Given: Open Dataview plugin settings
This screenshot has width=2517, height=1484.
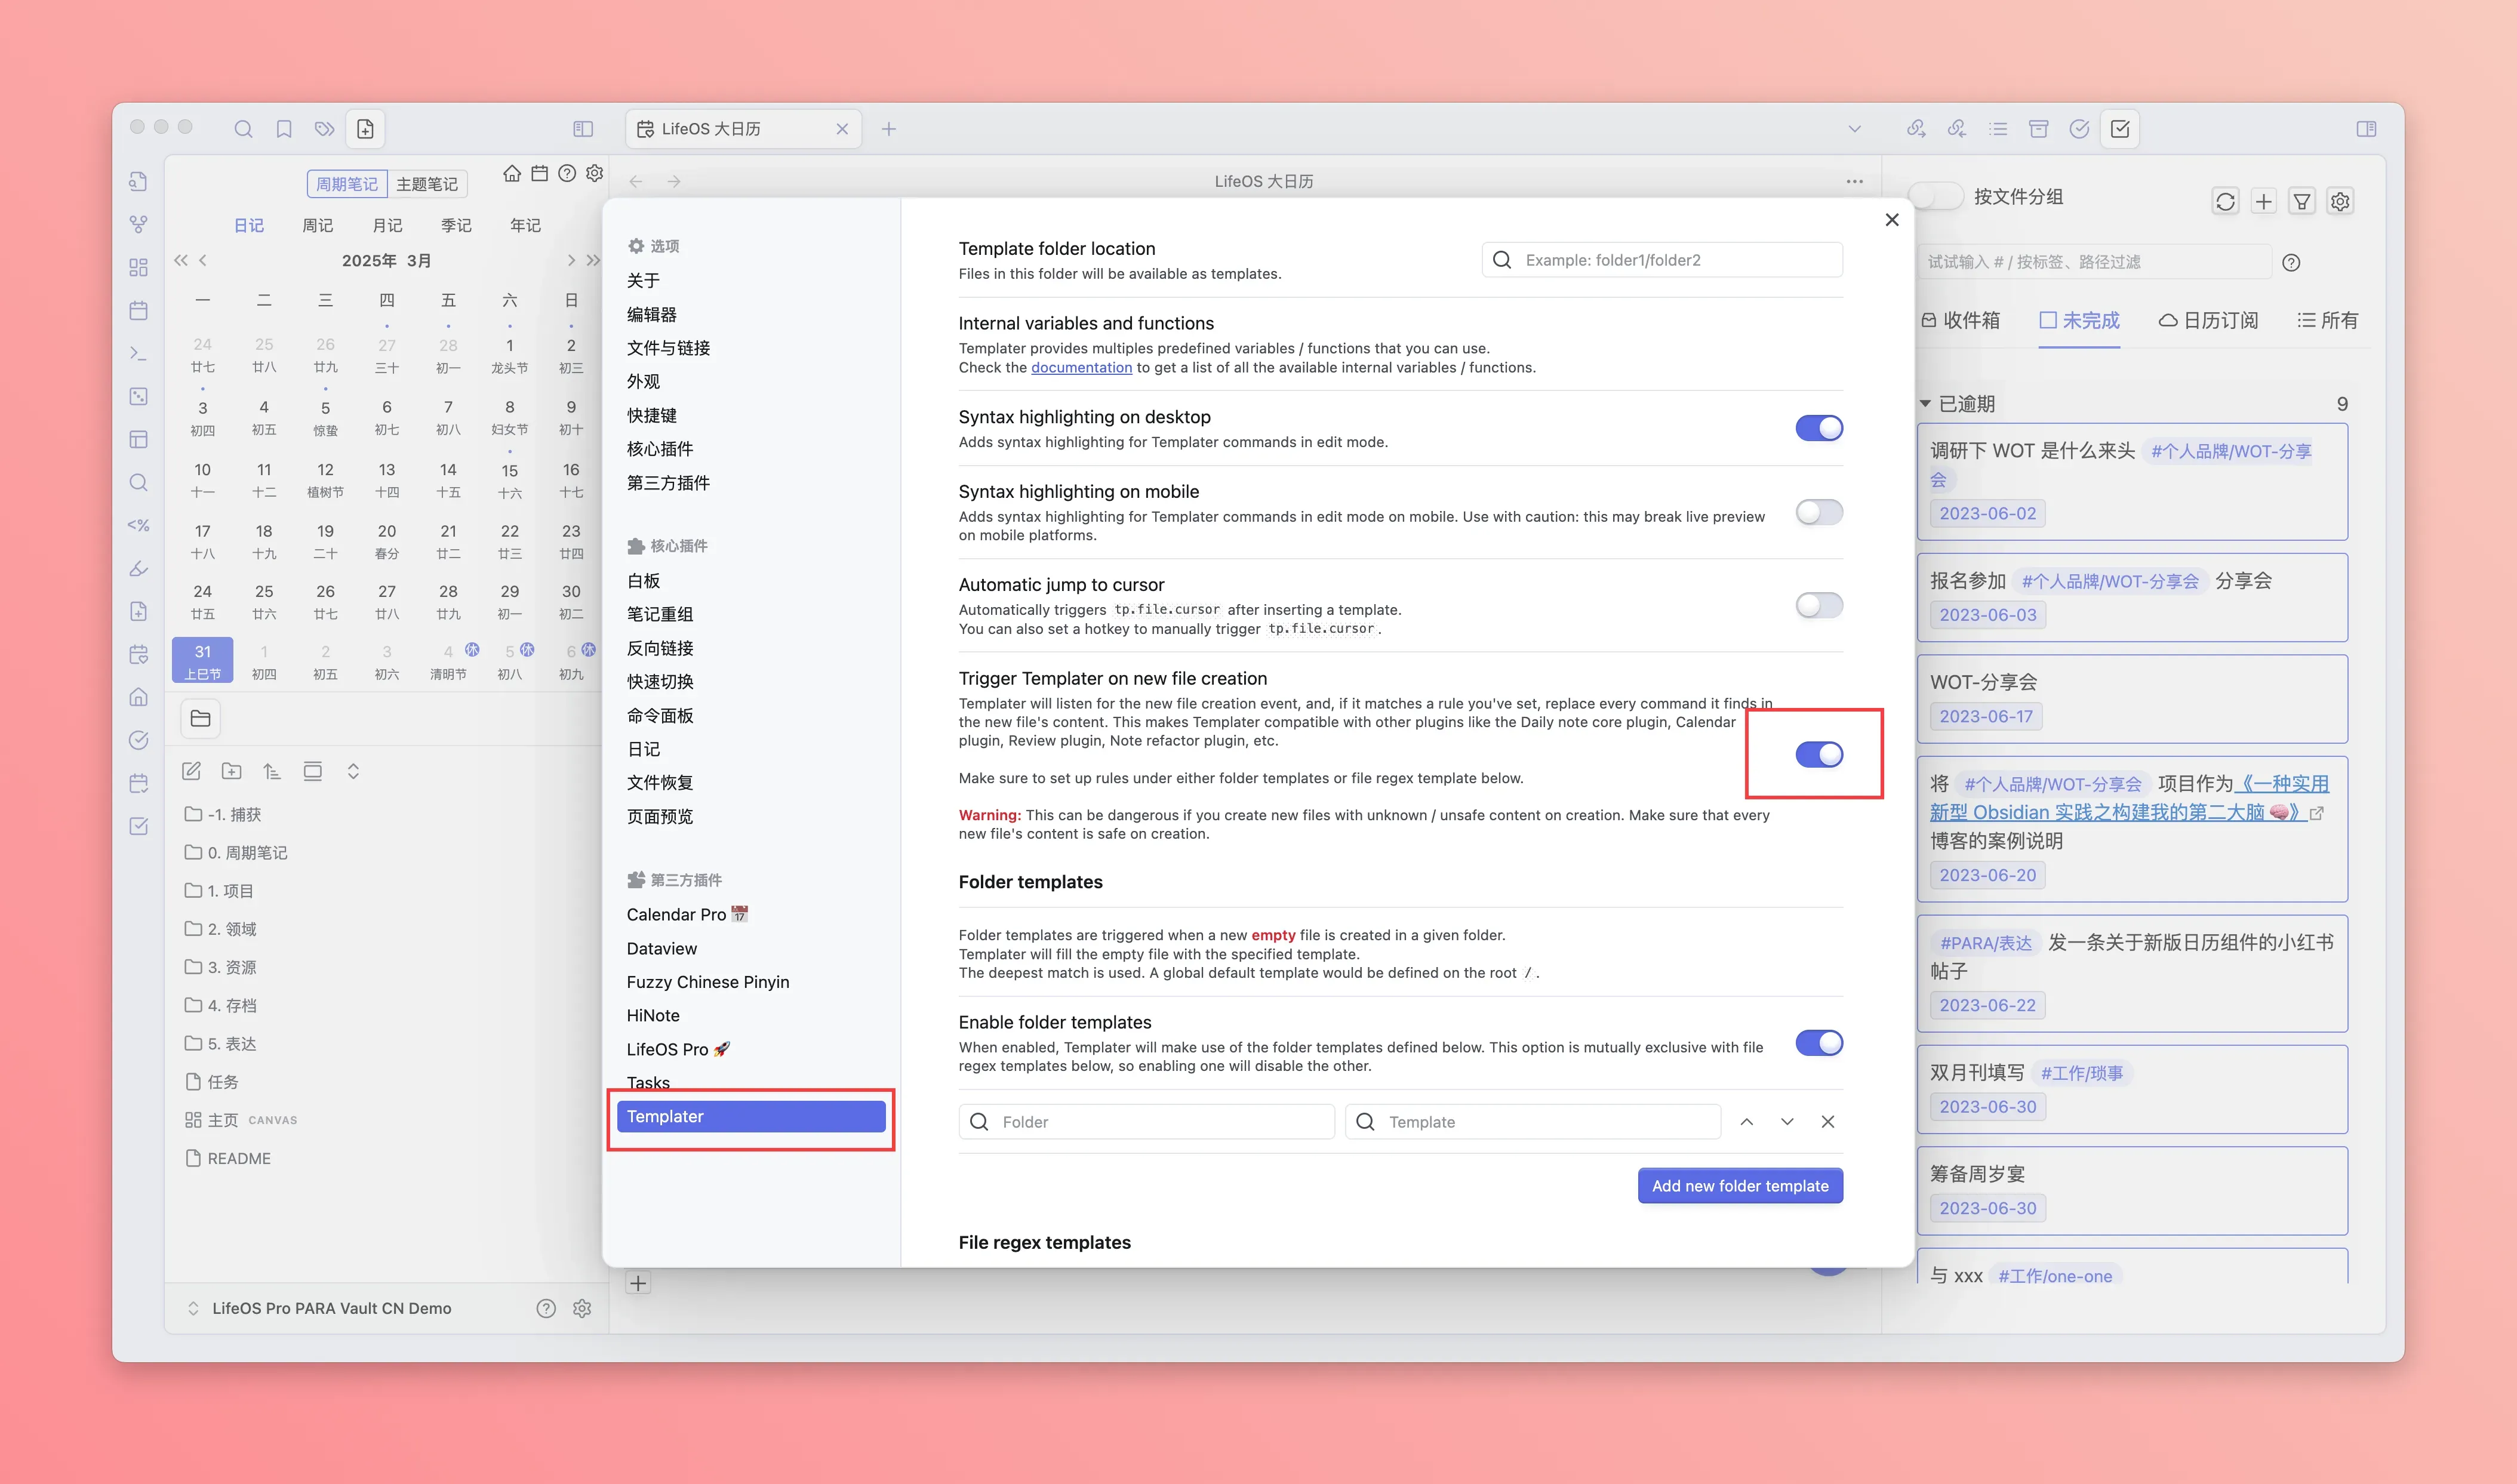Looking at the screenshot, I should click(662, 948).
